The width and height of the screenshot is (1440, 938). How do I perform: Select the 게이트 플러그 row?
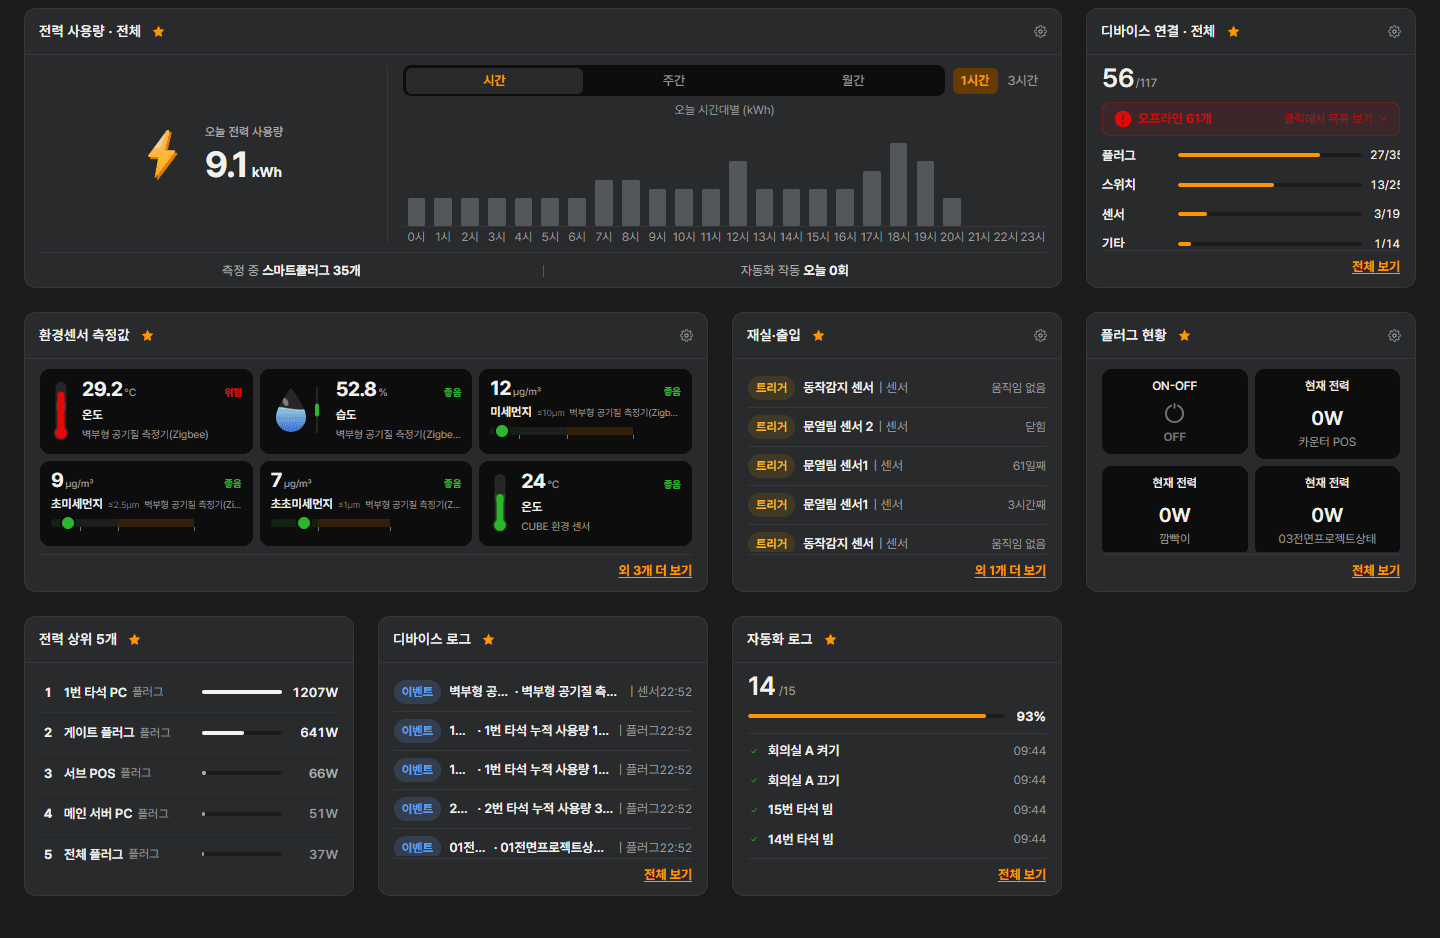pyautogui.click(x=191, y=733)
